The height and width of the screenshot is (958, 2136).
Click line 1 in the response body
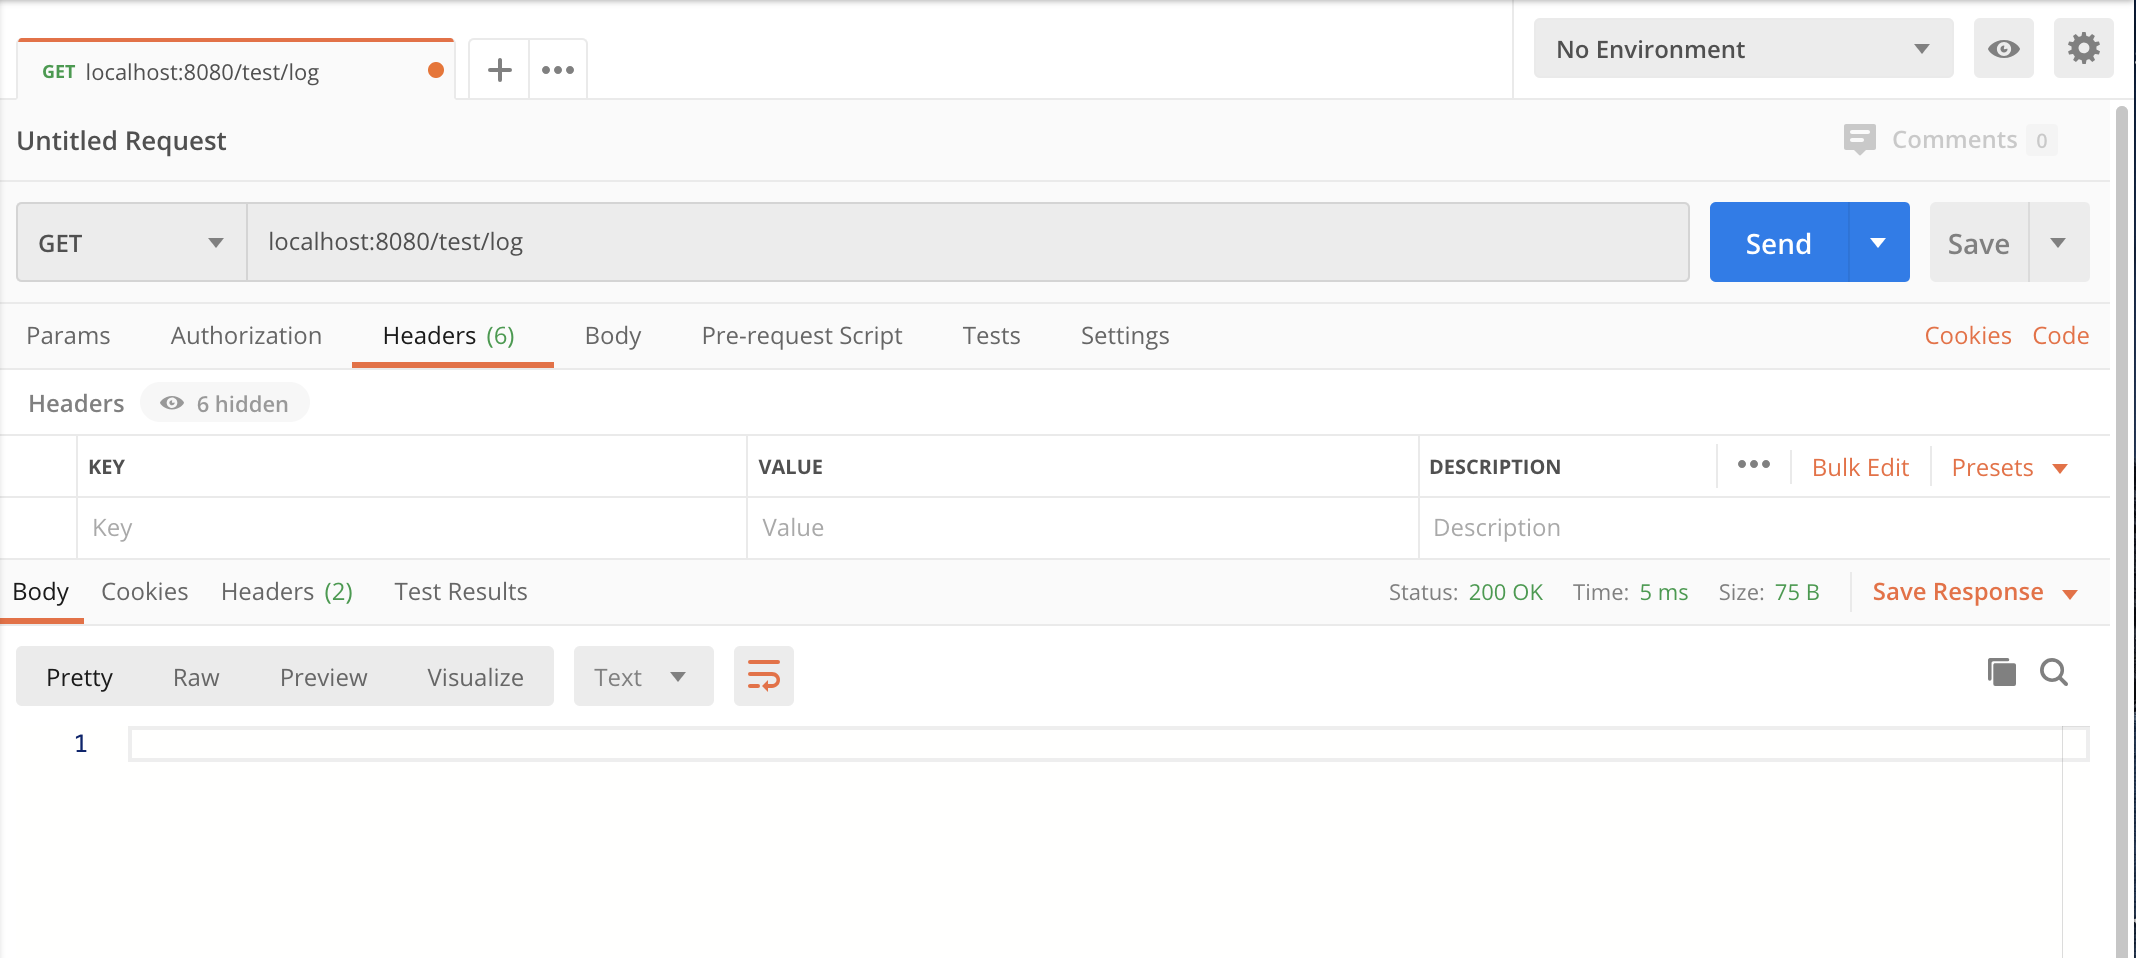[x=1108, y=743]
